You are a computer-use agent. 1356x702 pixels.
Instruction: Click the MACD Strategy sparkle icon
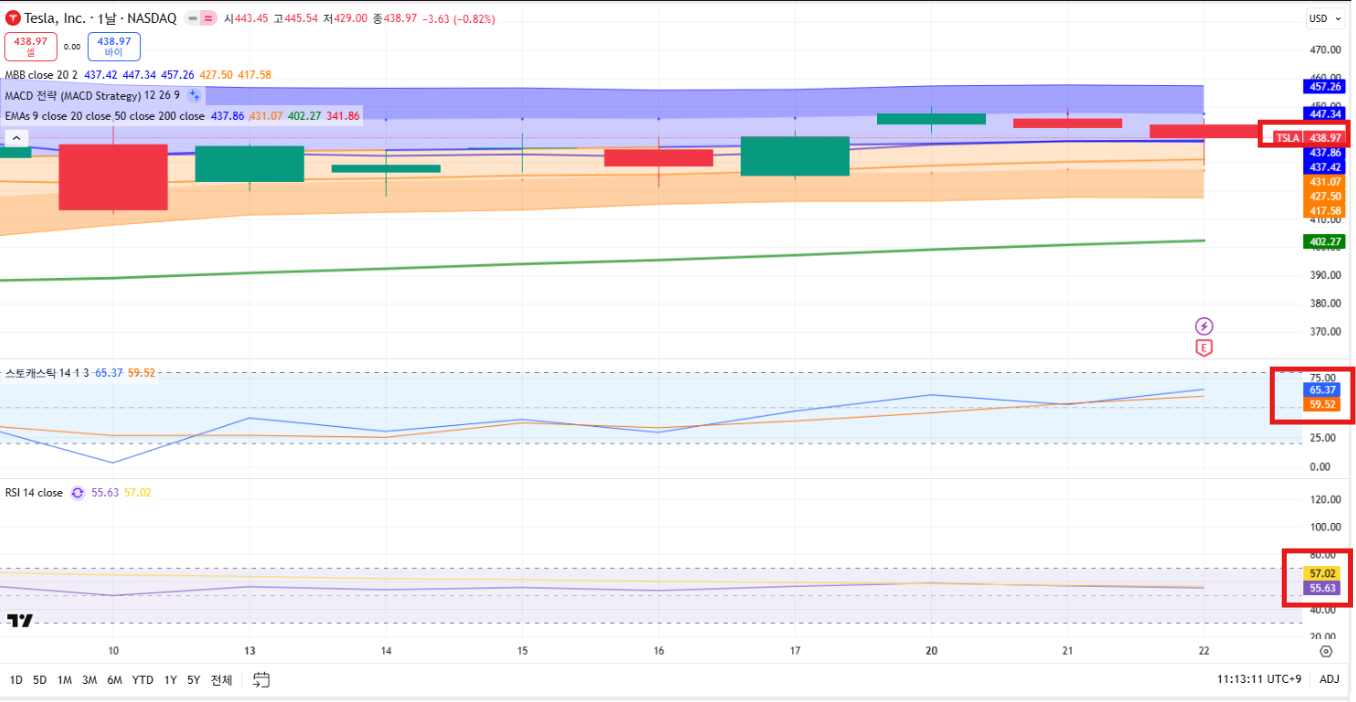[194, 96]
